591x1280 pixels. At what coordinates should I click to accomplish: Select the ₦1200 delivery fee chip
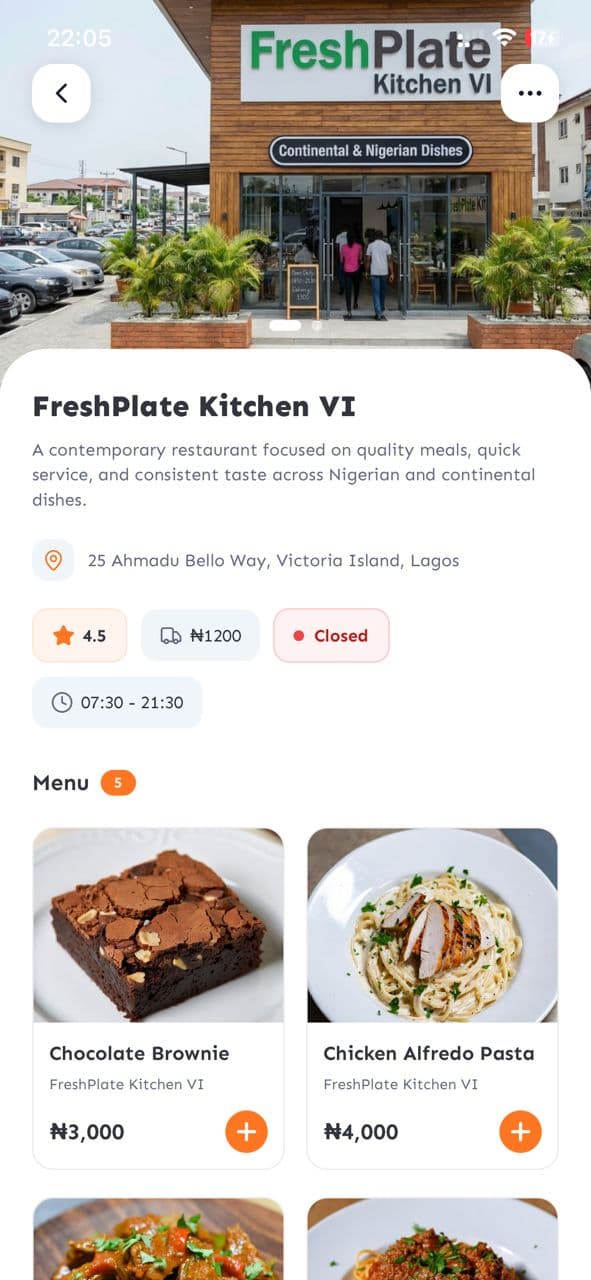pyautogui.click(x=200, y=635)
